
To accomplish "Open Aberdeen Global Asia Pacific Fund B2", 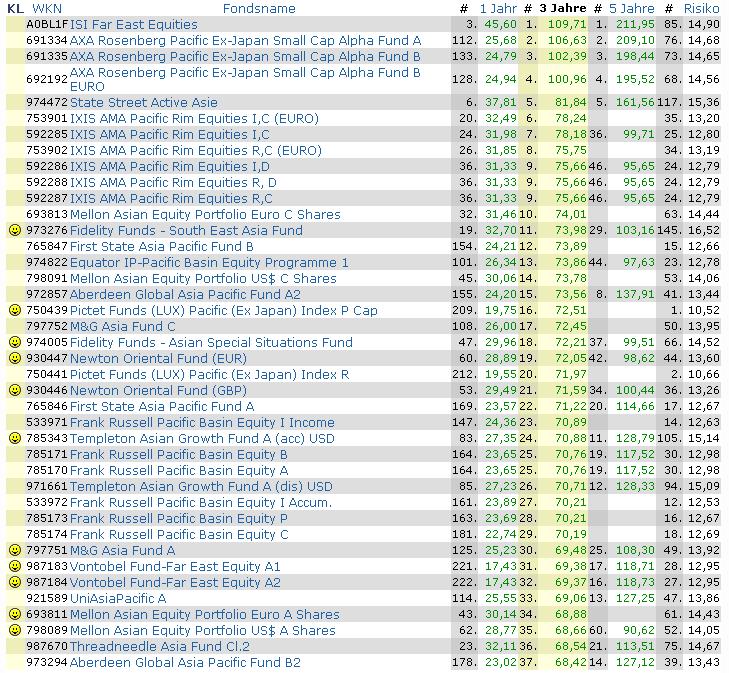I will (x=185, y=662).
